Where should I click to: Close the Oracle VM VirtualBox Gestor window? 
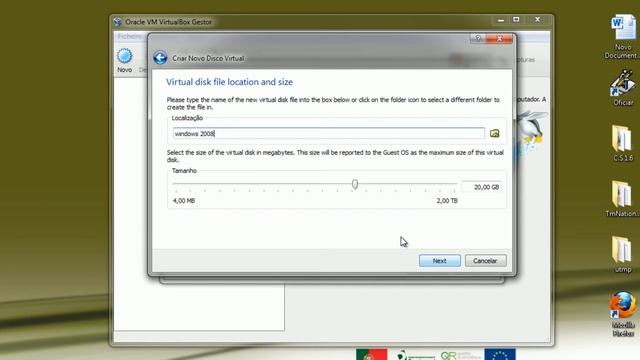click(x=538, y=20)
